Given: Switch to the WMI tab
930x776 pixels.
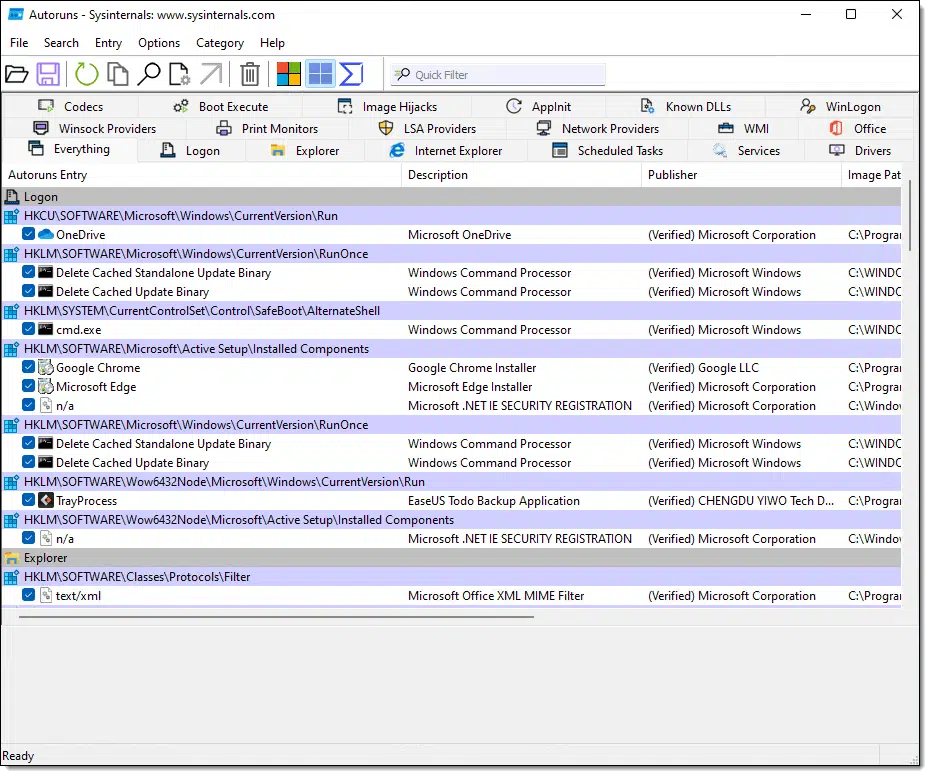Looking at the screenshot, I should [743, 129].
